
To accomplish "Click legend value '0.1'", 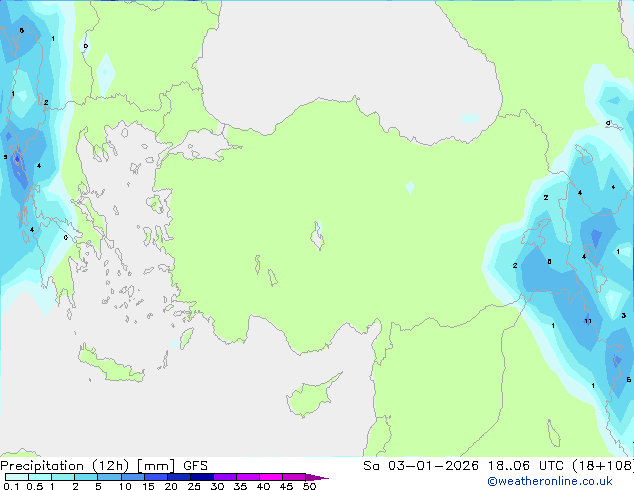I will click(x=11, y=486).
